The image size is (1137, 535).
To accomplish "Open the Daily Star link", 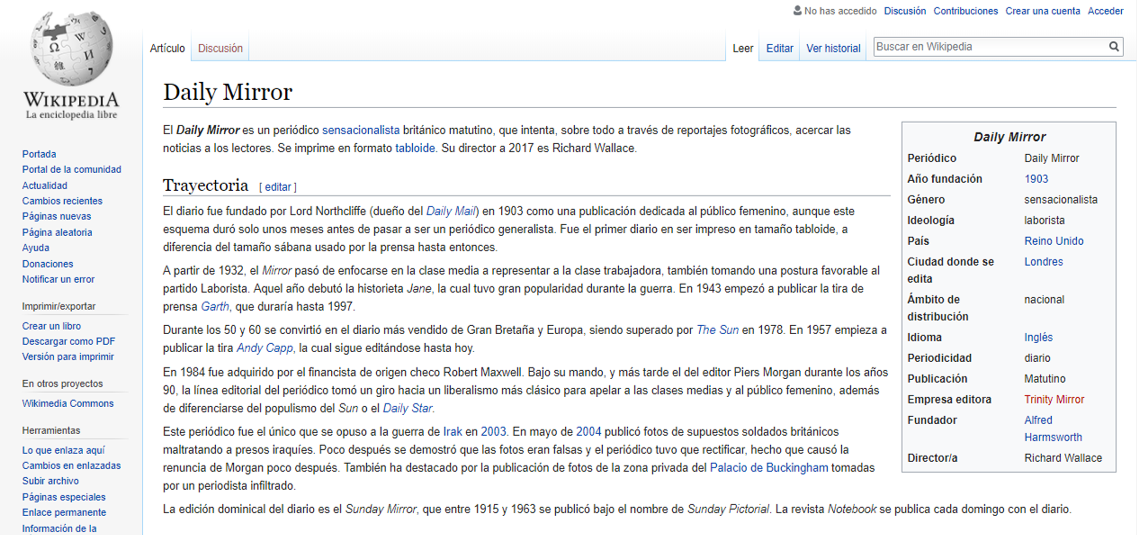I will tap(408, 407).
